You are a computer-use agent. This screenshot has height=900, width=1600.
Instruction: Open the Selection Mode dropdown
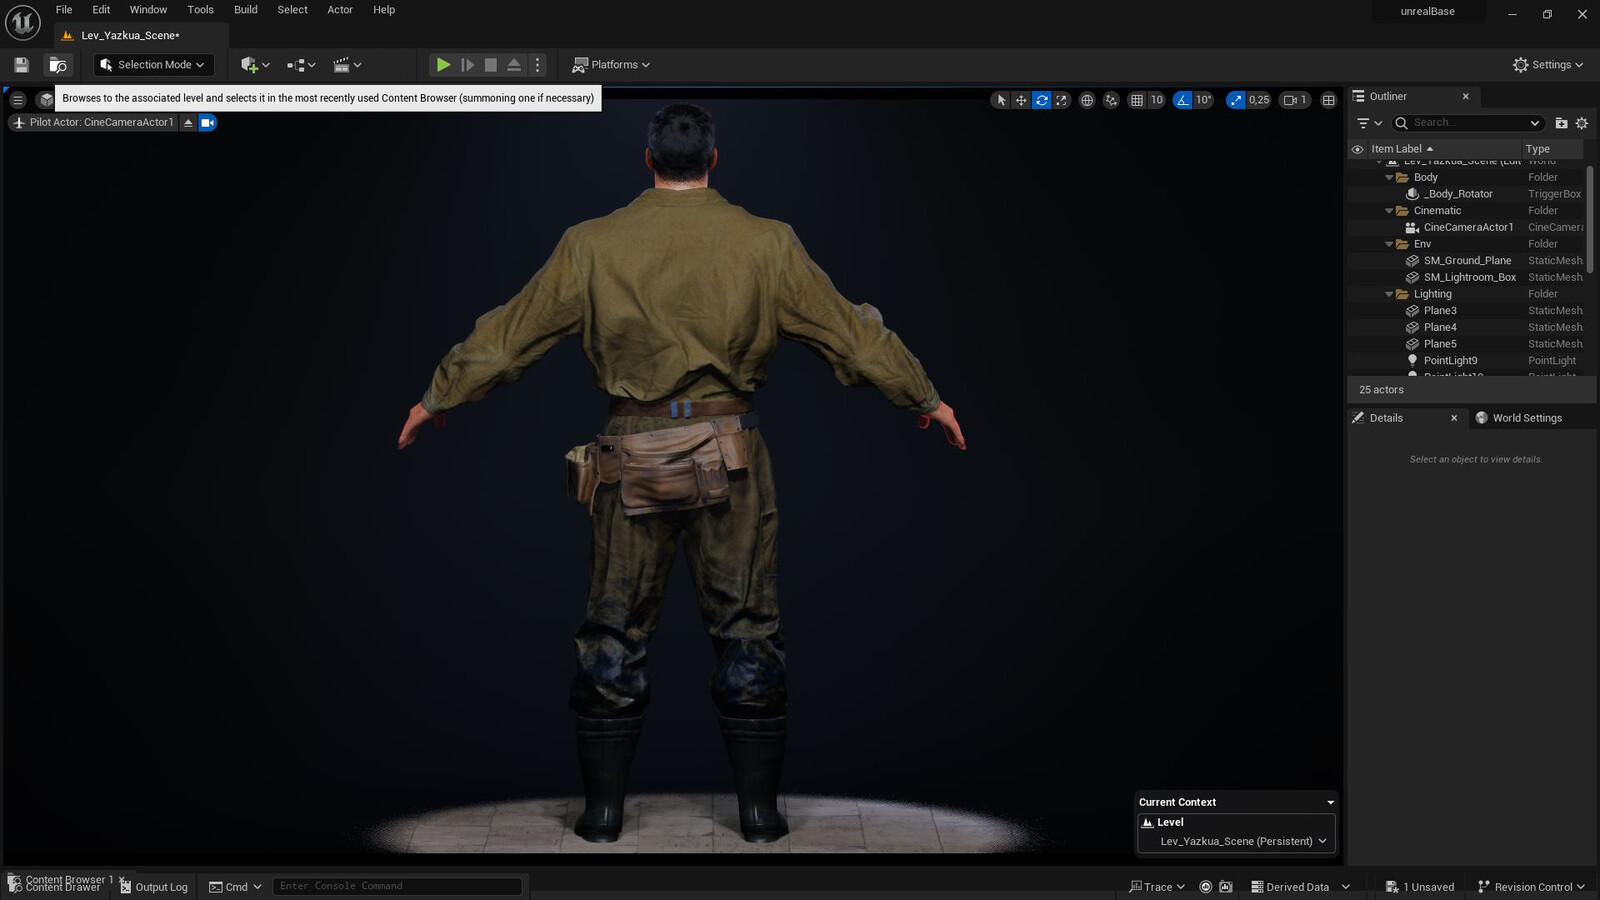point(154,65)
